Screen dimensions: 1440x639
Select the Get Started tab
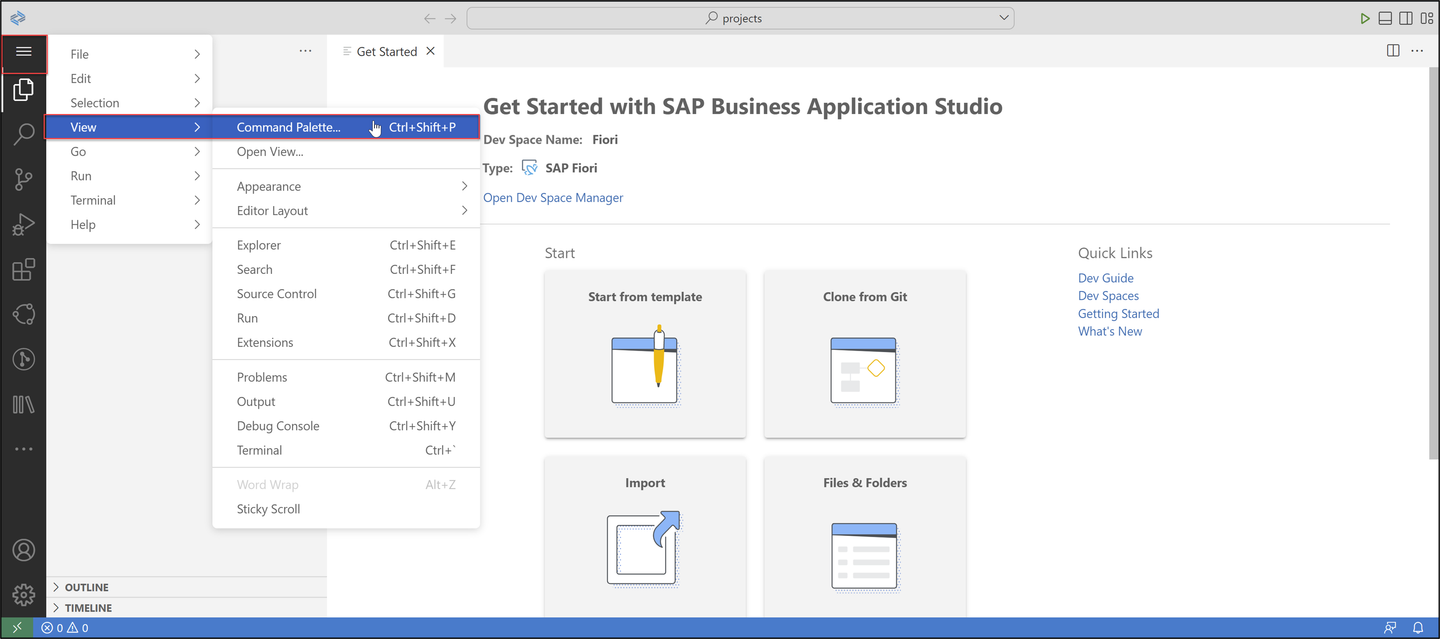click(x=388, y=51)
